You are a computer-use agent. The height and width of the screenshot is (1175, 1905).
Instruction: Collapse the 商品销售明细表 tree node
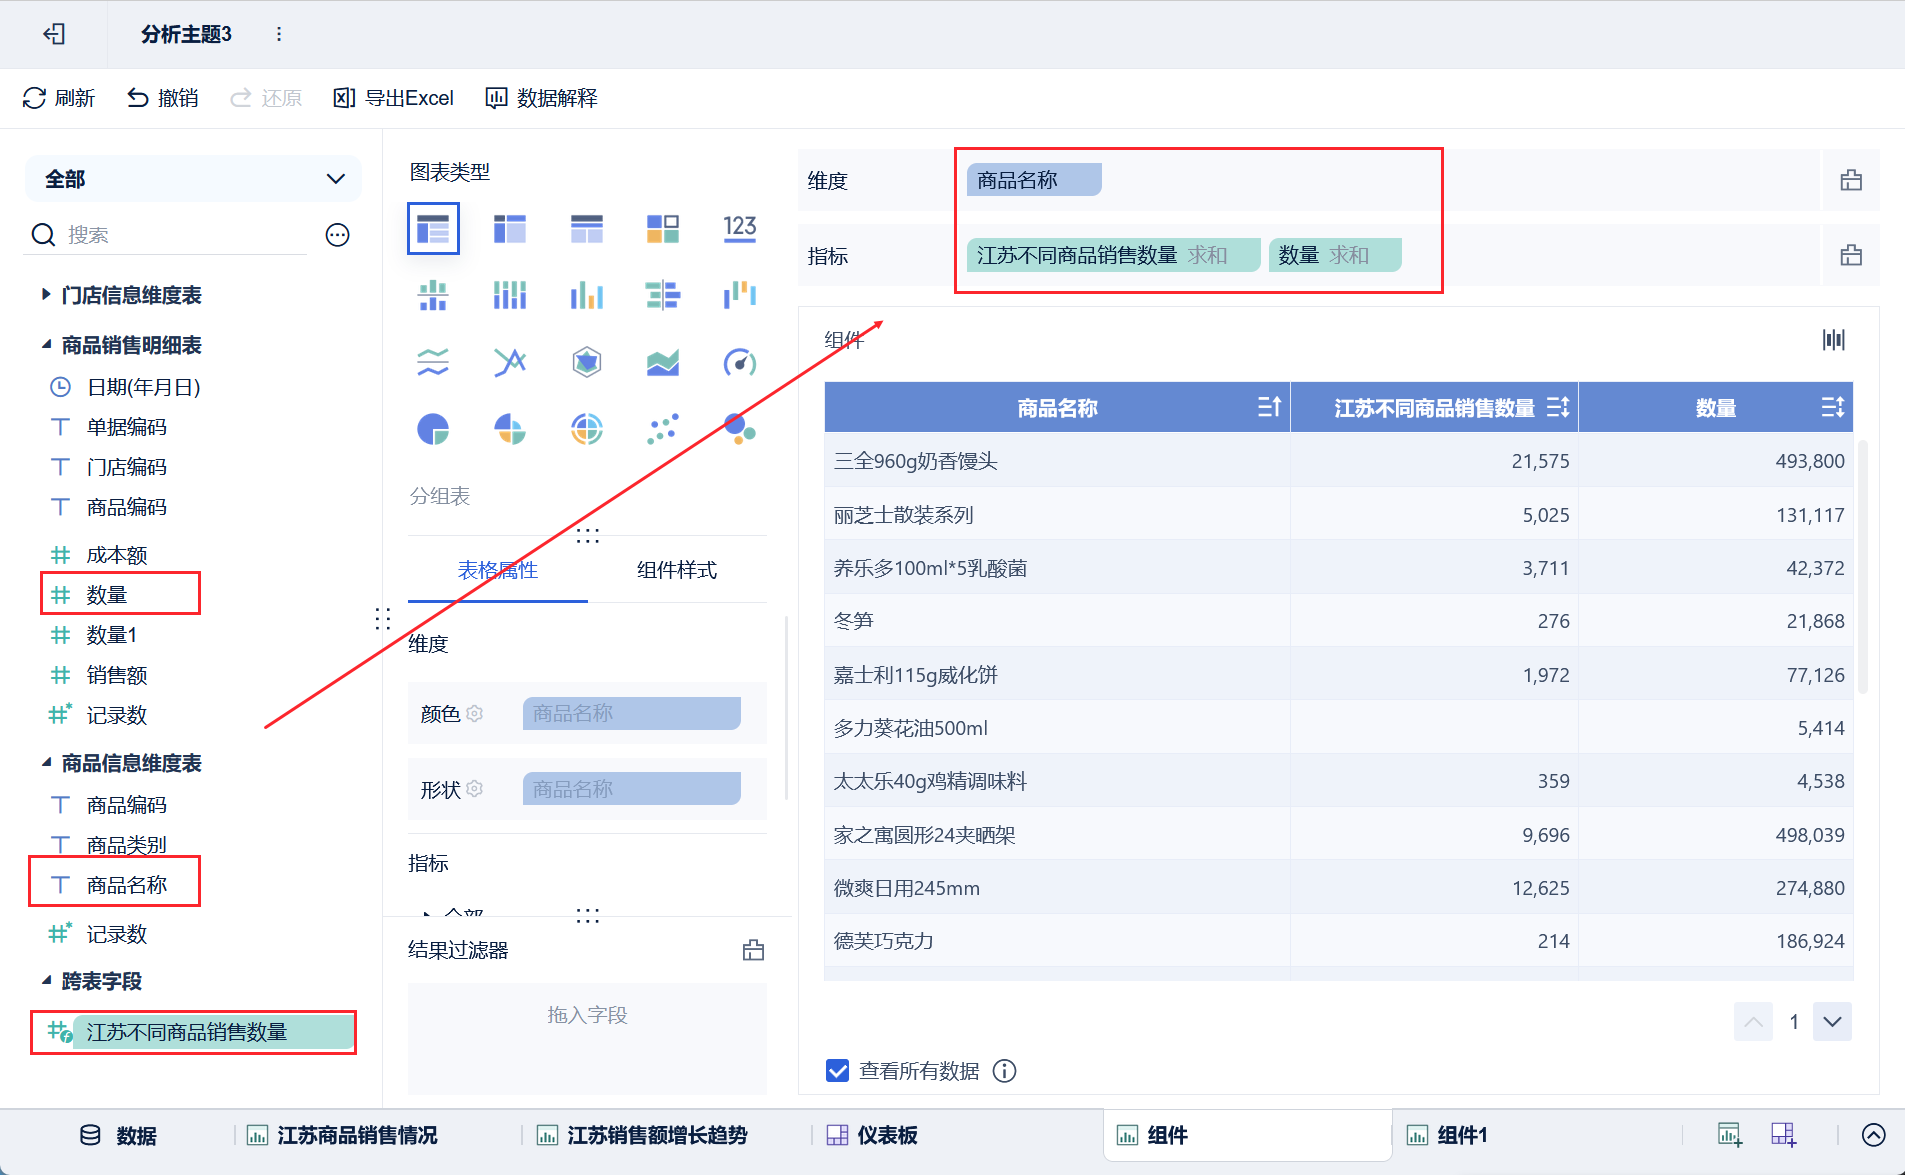point(46,344)
